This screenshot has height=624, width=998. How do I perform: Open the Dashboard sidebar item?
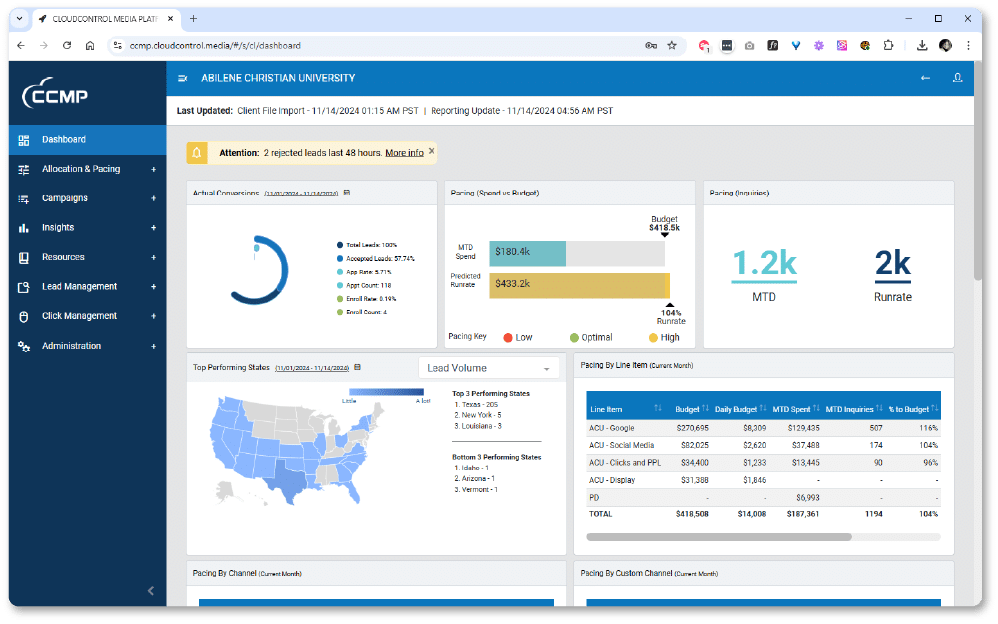87,139
